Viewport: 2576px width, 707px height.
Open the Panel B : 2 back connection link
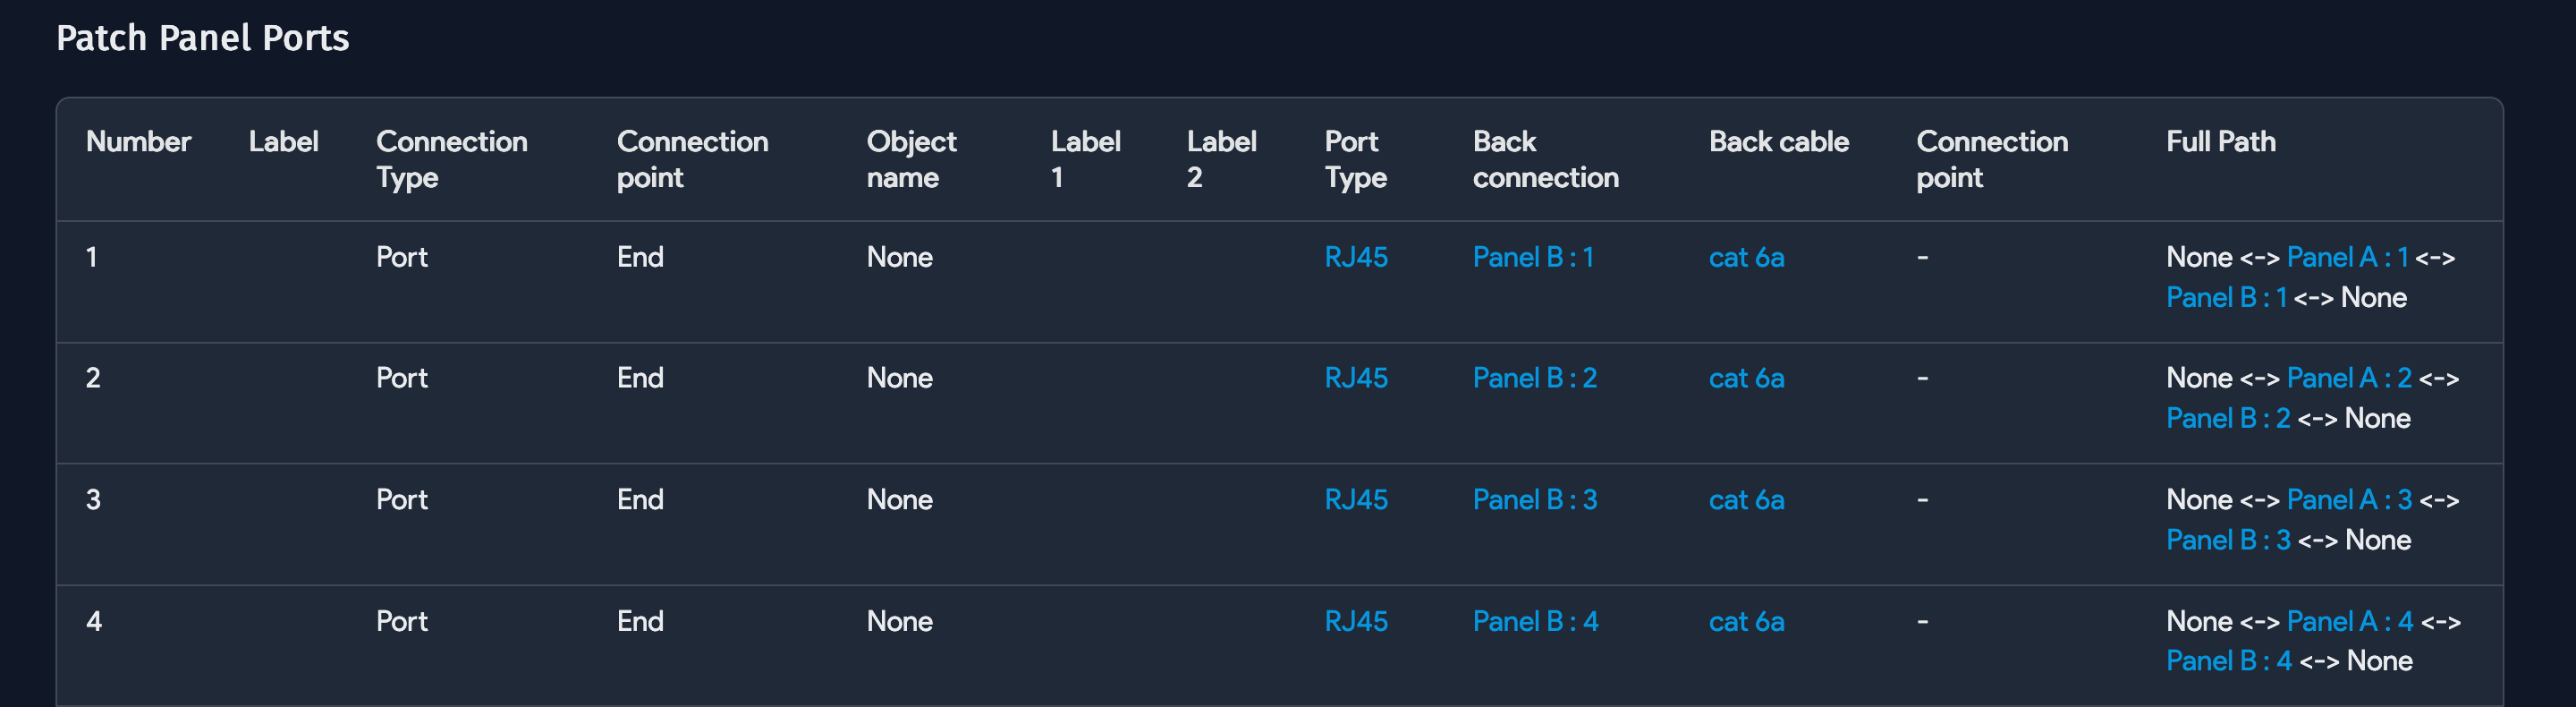1535,378
